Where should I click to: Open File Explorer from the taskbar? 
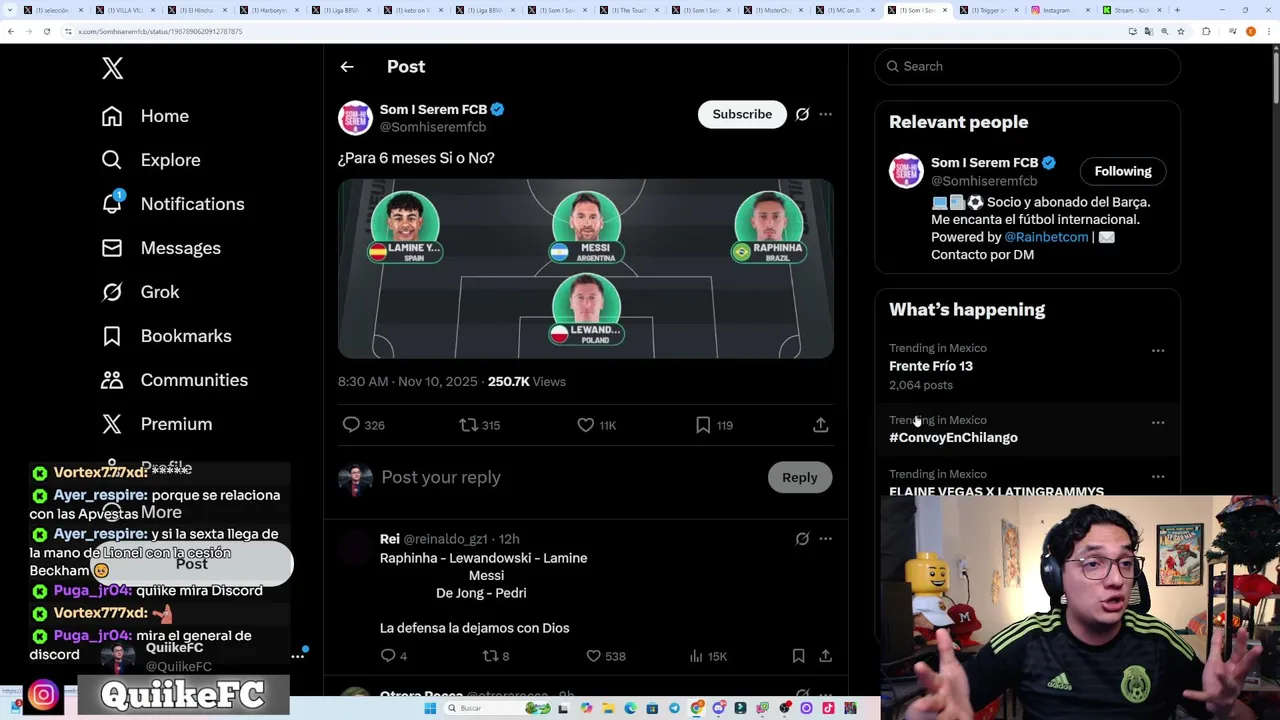pos(608,708)
